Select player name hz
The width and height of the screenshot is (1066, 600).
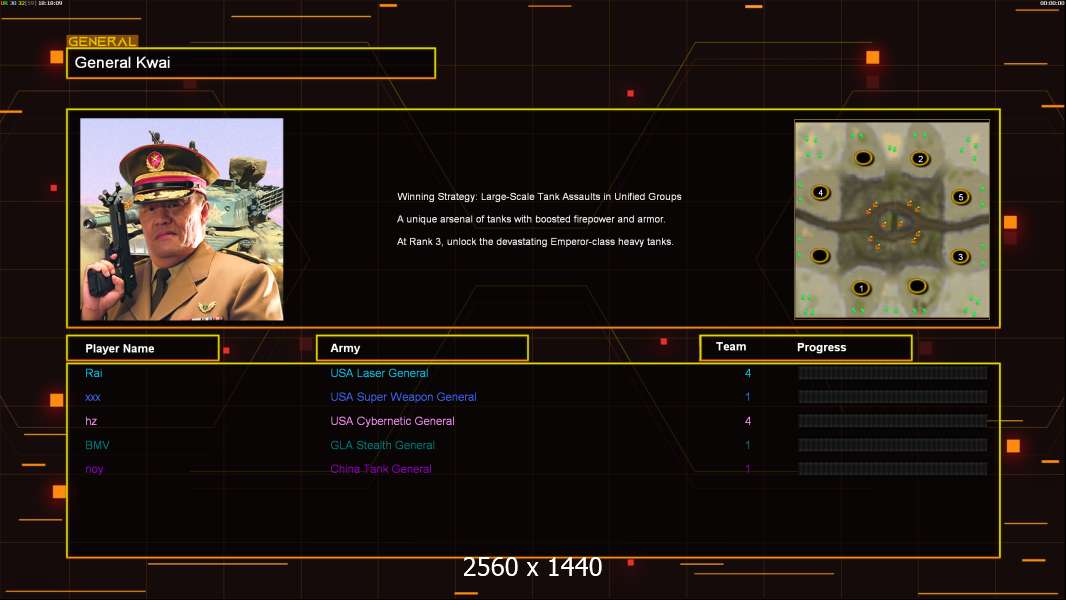tap(91, 421)
